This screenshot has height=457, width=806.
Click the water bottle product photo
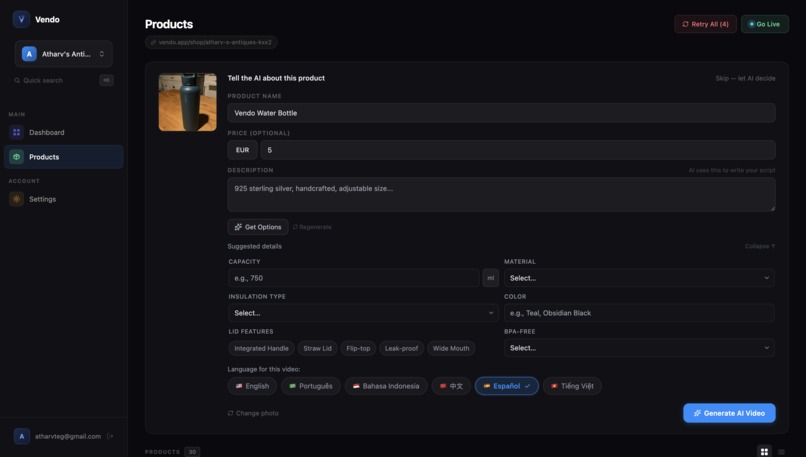[188, 102]
